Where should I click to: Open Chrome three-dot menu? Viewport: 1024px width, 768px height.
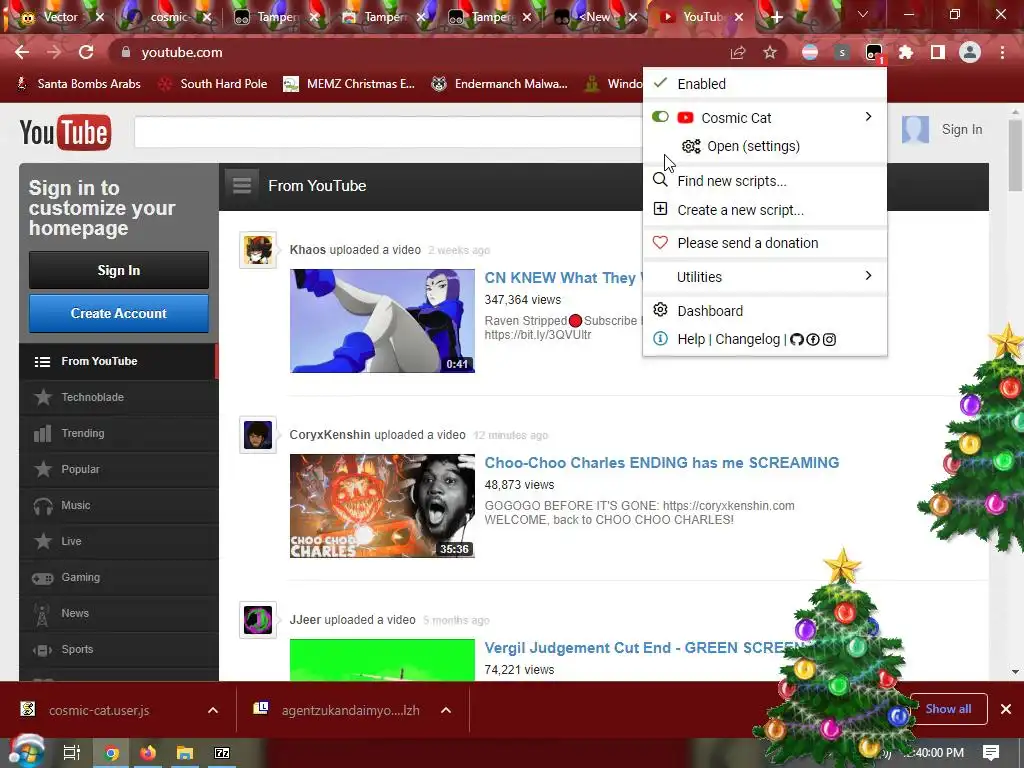[x=1002, y=52]
